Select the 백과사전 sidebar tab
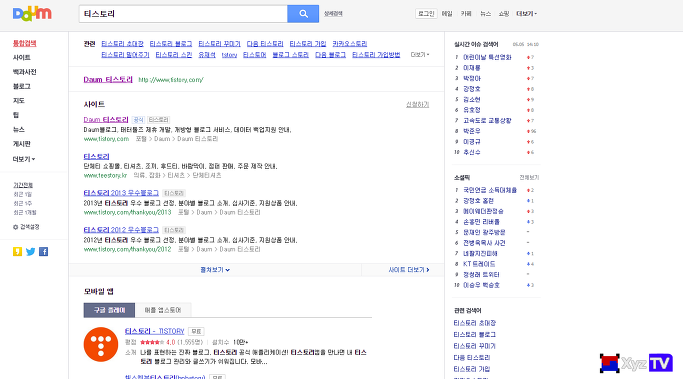The image size is (683, 379). tap(24, 72)
